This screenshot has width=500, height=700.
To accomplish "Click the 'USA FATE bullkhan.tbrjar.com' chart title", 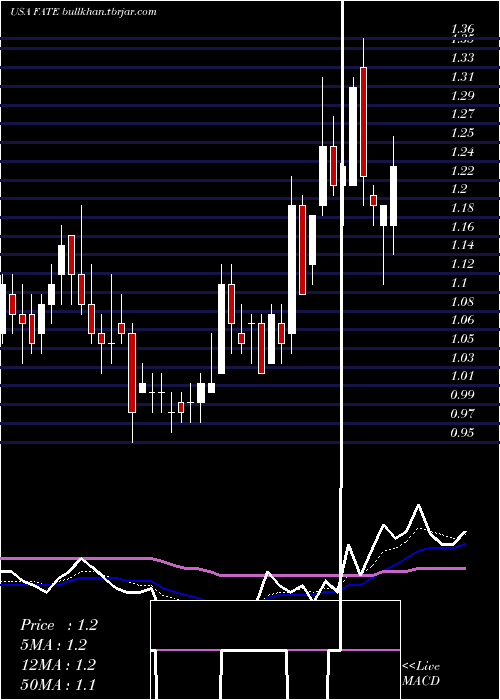I will coord(83,12).
